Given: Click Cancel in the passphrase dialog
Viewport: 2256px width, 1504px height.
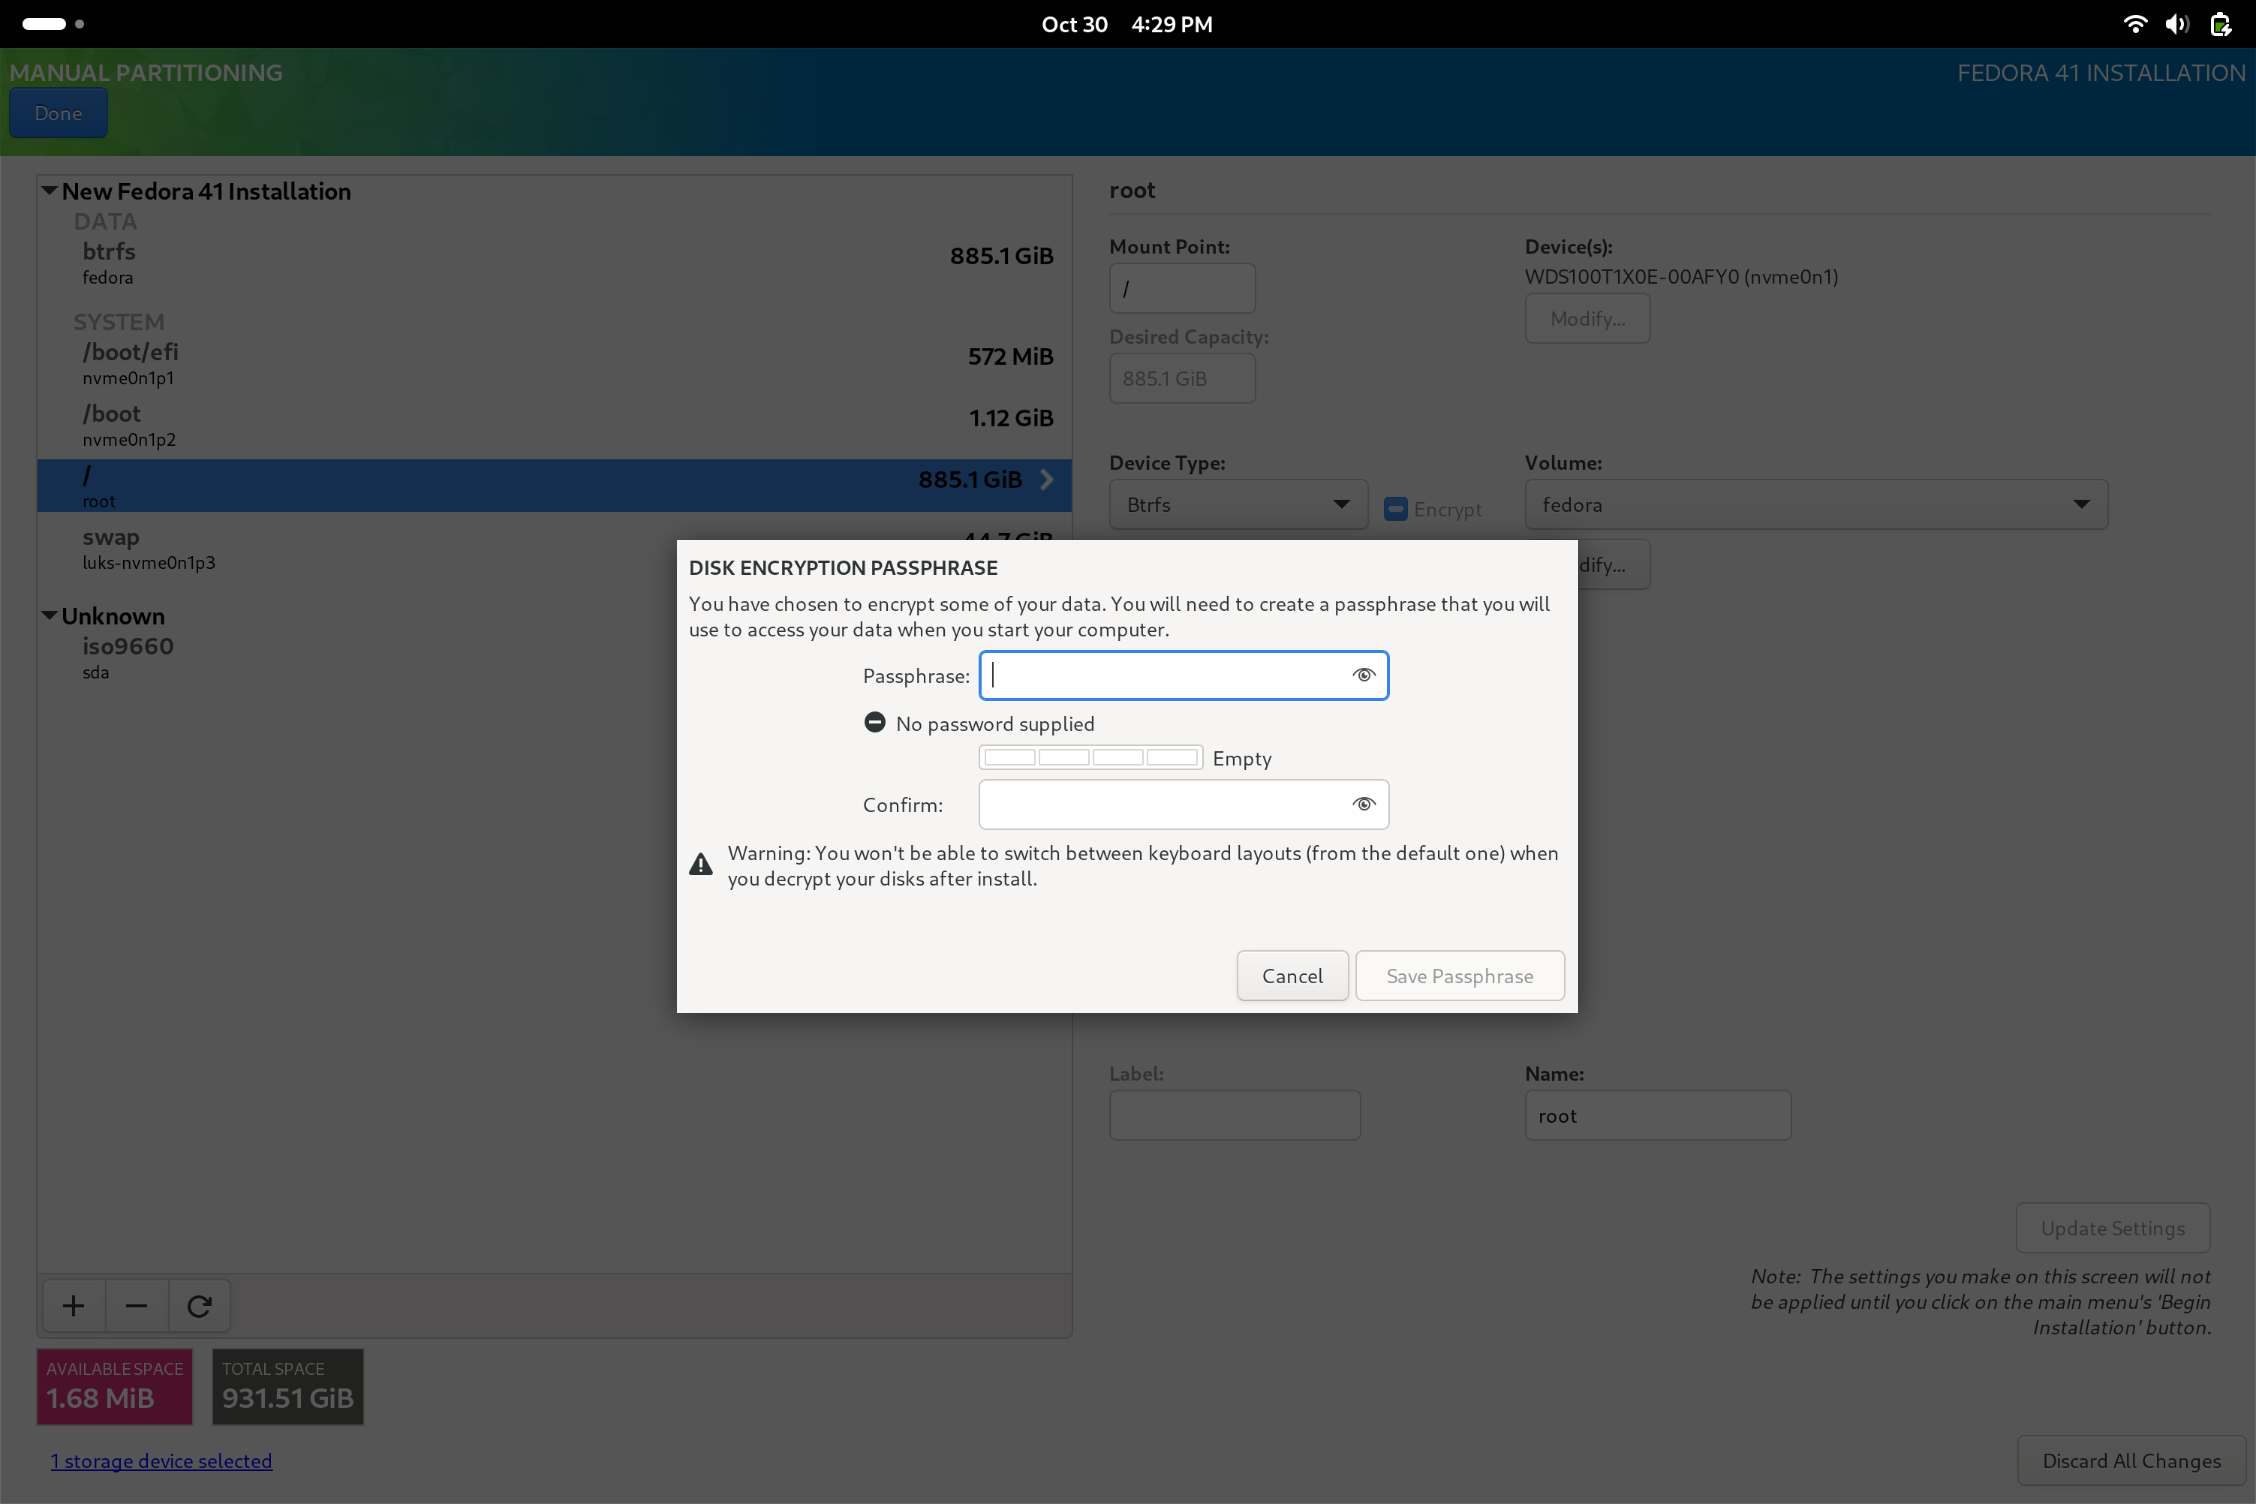Looking at the screenshot, I should [1292, 976].
